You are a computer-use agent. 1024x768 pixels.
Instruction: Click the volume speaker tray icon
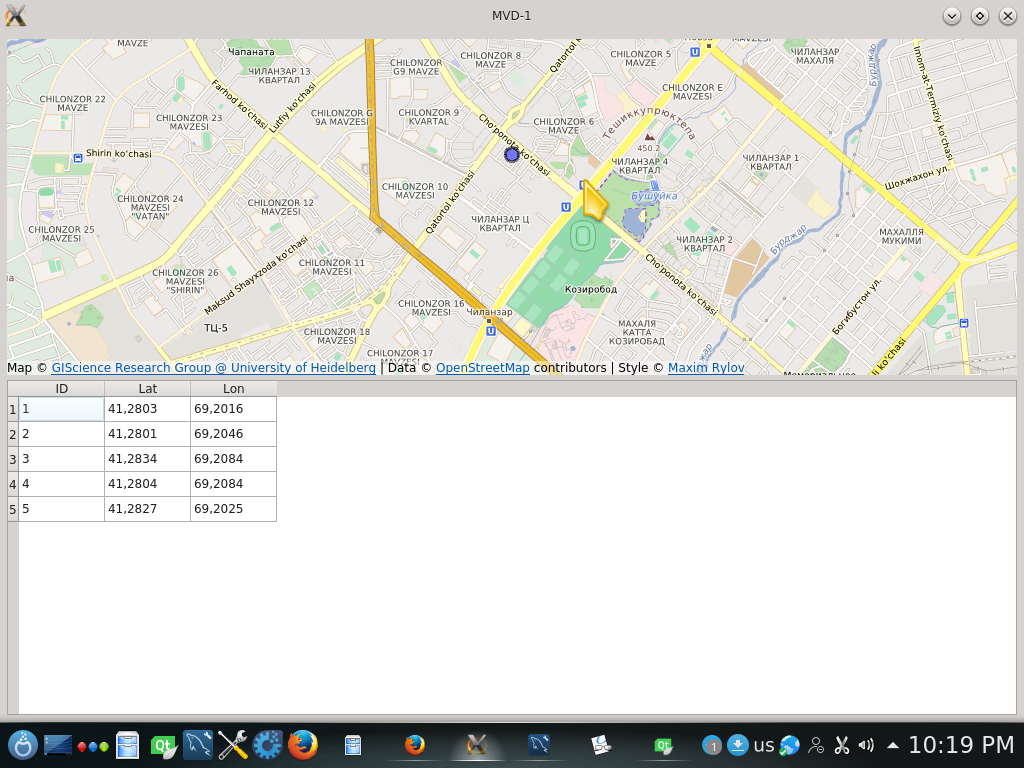tap(866, 745)
